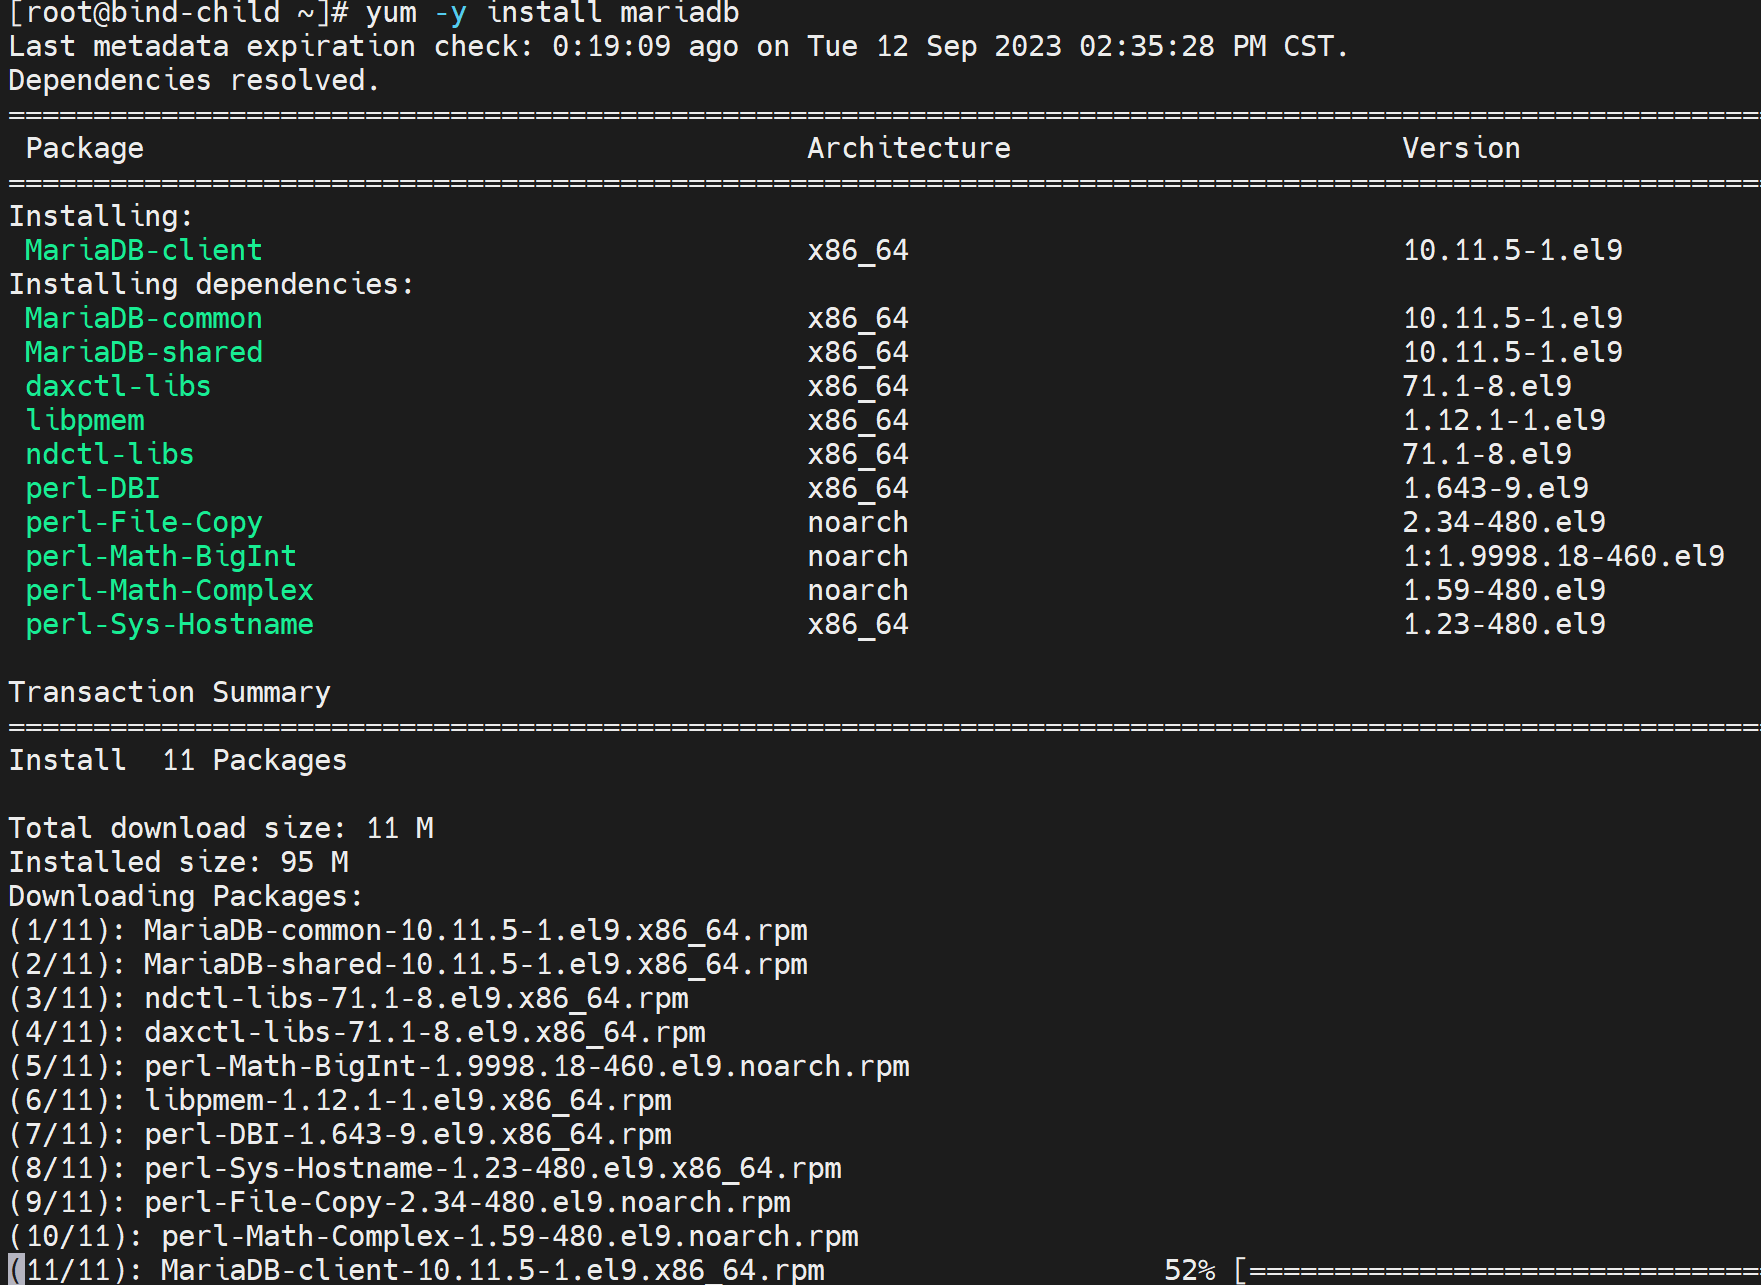The width and height of the screenshot is (1761, 1285).
Task: Click the (7/11) perl-DBI rpm download line
Action: click(340, 1134)
